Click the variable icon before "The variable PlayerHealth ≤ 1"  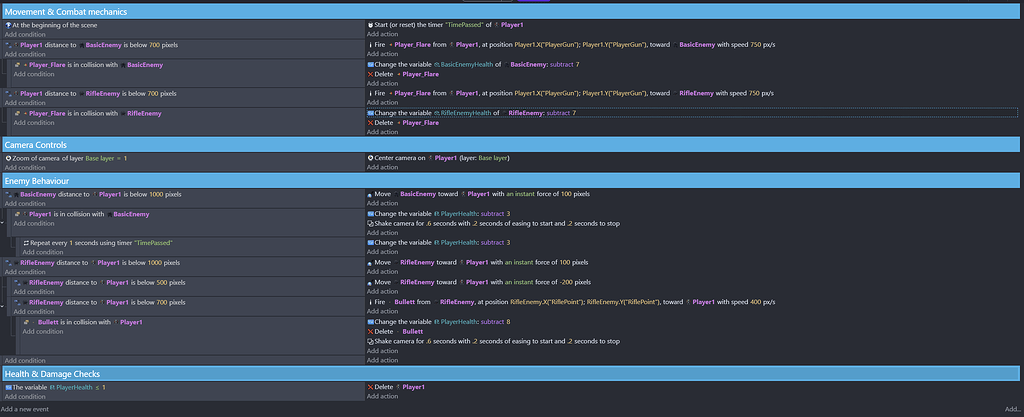pos(8,387)
